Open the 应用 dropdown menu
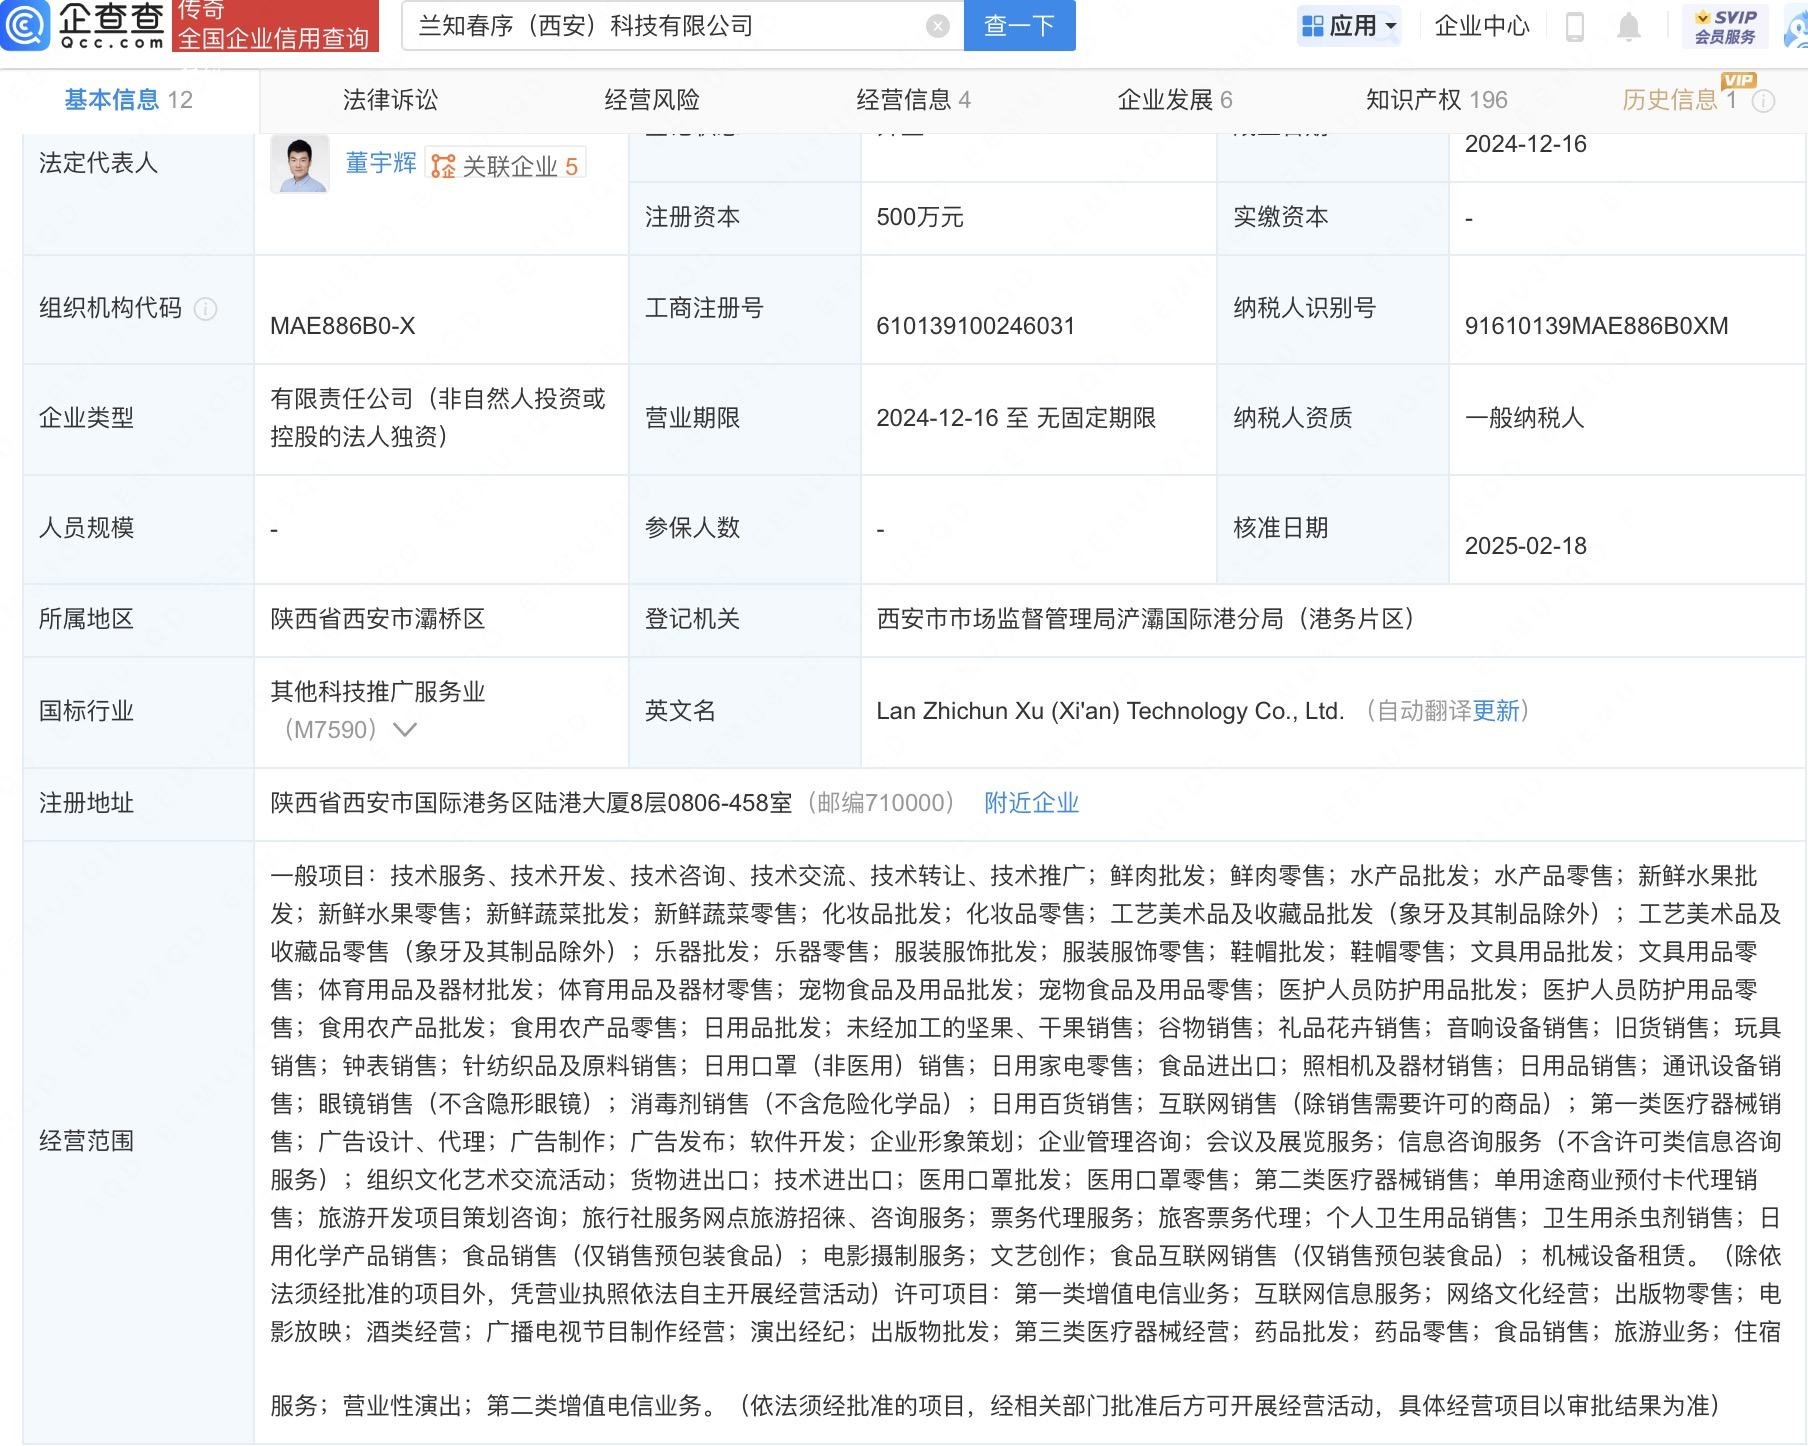The image size is (1808, 1446). pos(1349,27)
